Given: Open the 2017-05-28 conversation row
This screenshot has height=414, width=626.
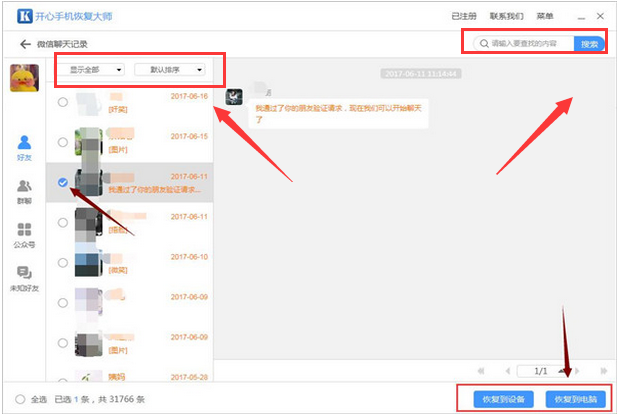Looking at the screenshot, I should [130, 376].
